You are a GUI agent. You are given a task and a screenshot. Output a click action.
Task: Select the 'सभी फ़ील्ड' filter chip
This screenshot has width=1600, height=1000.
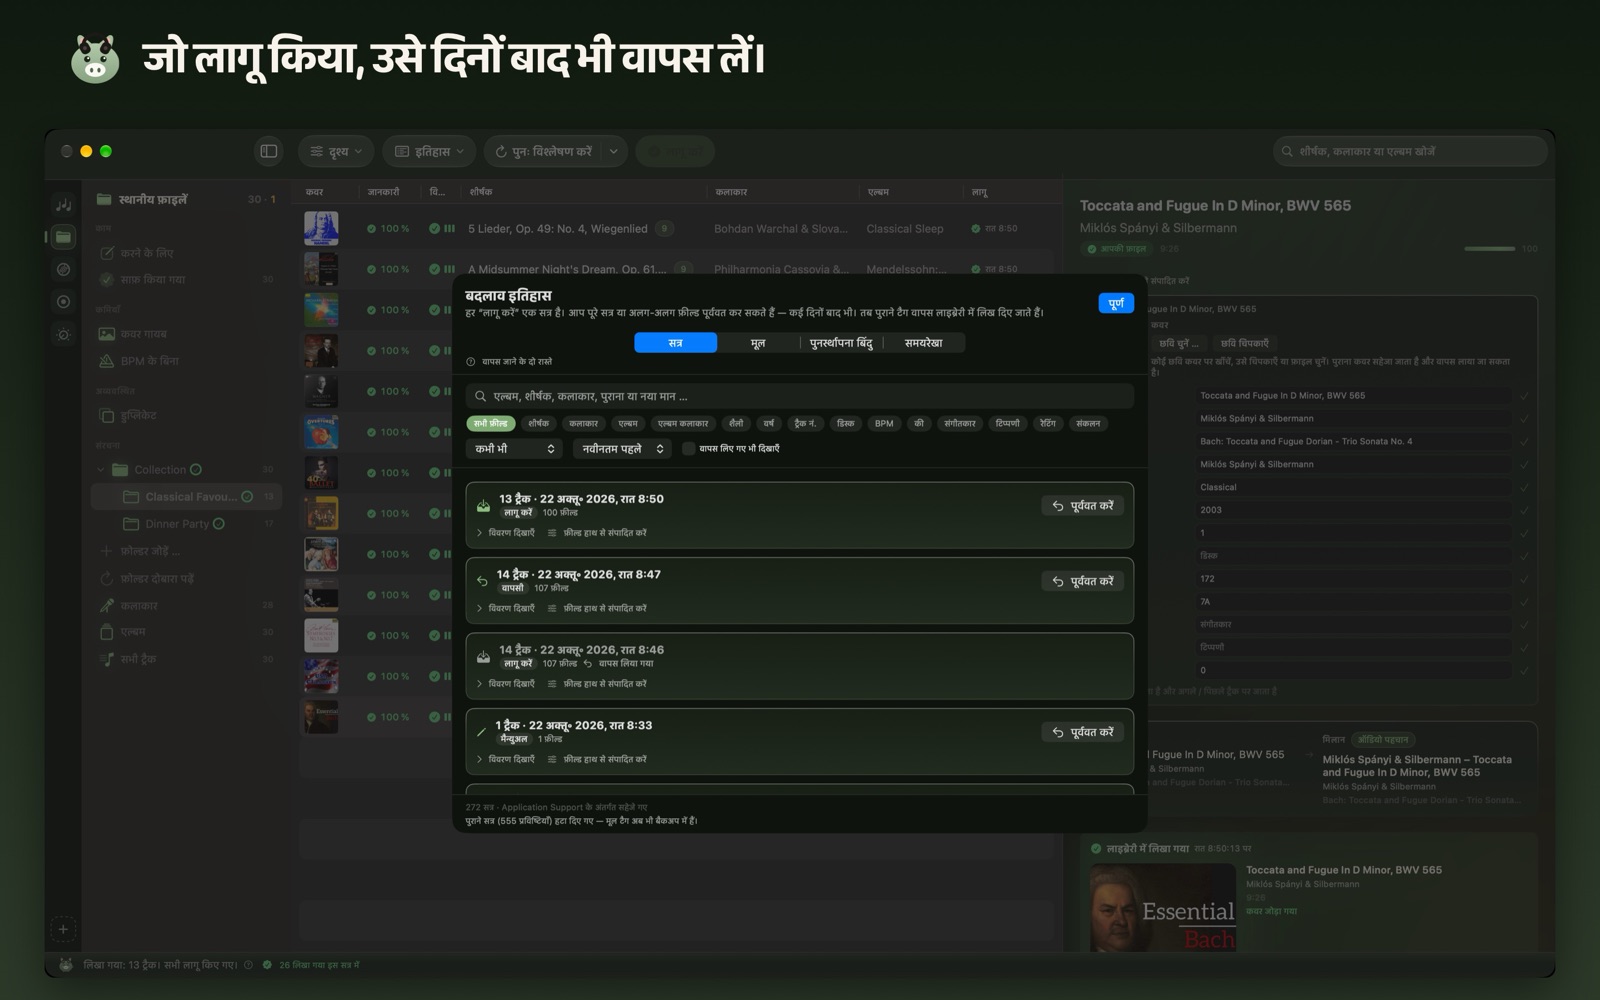pos(491,424)
